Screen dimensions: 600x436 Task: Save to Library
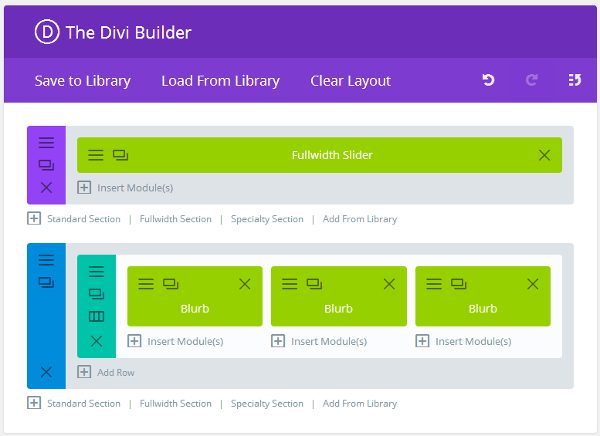click(x=82, y=81)
